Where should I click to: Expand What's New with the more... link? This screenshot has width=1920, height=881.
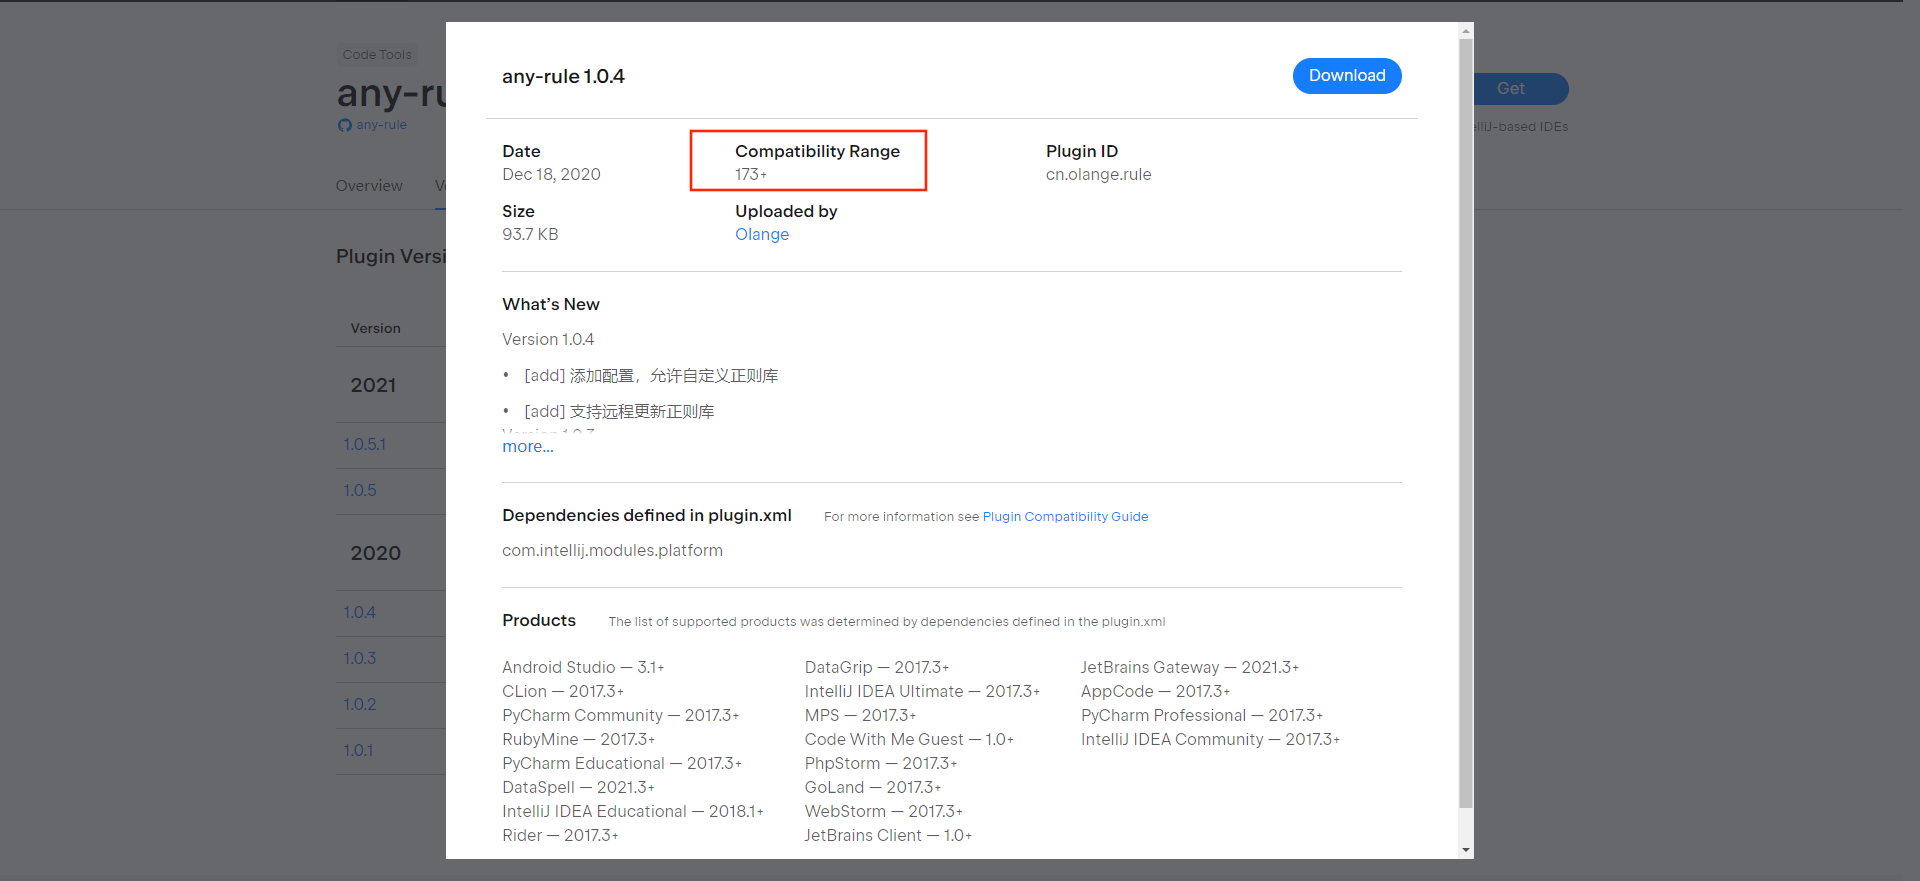pos(528,446)
